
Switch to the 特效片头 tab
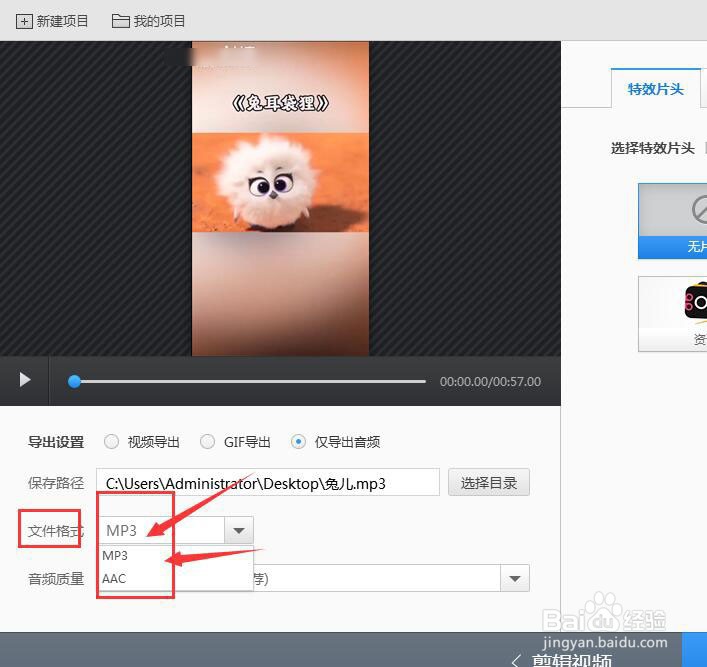coord(656,88)
